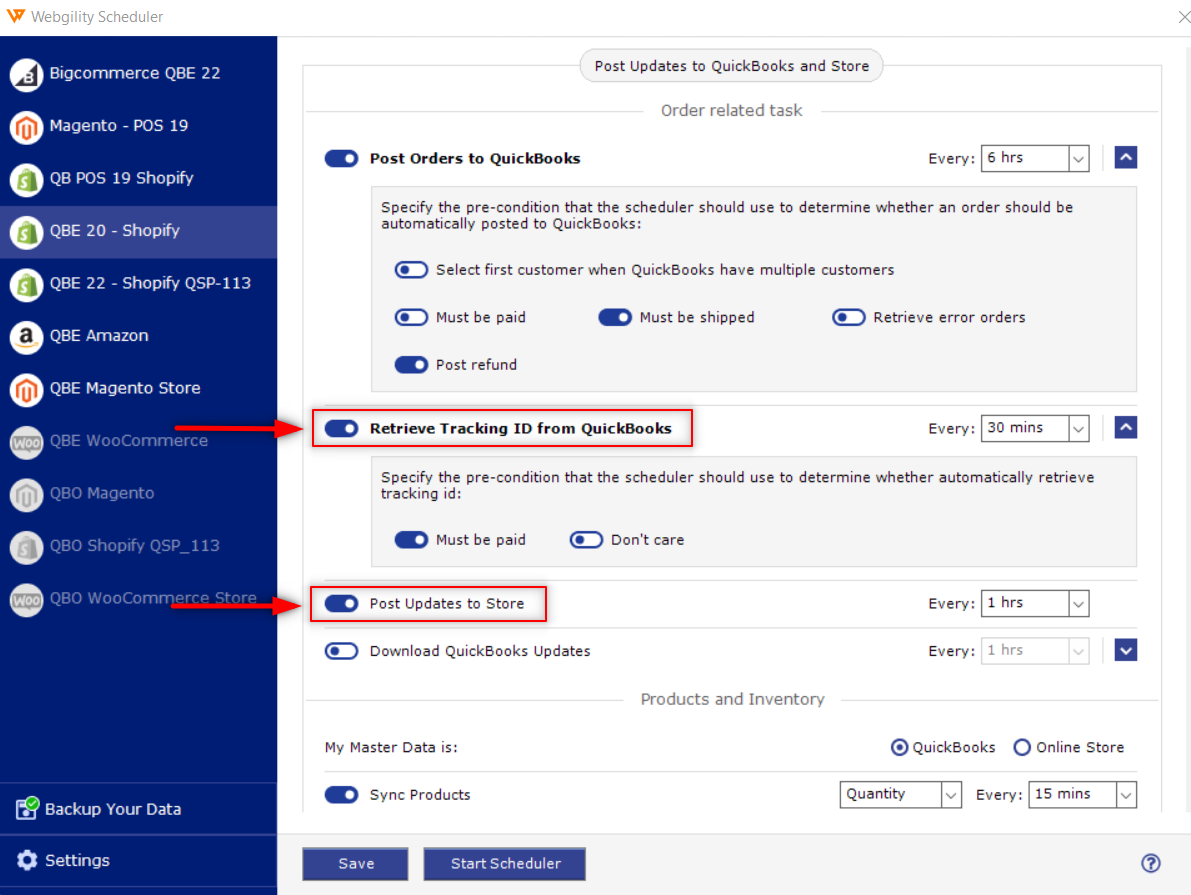This screenshot has width=1191, height=895.
Task: Enable Download QuickBooks Updates switch
Action: coord(341,651)
